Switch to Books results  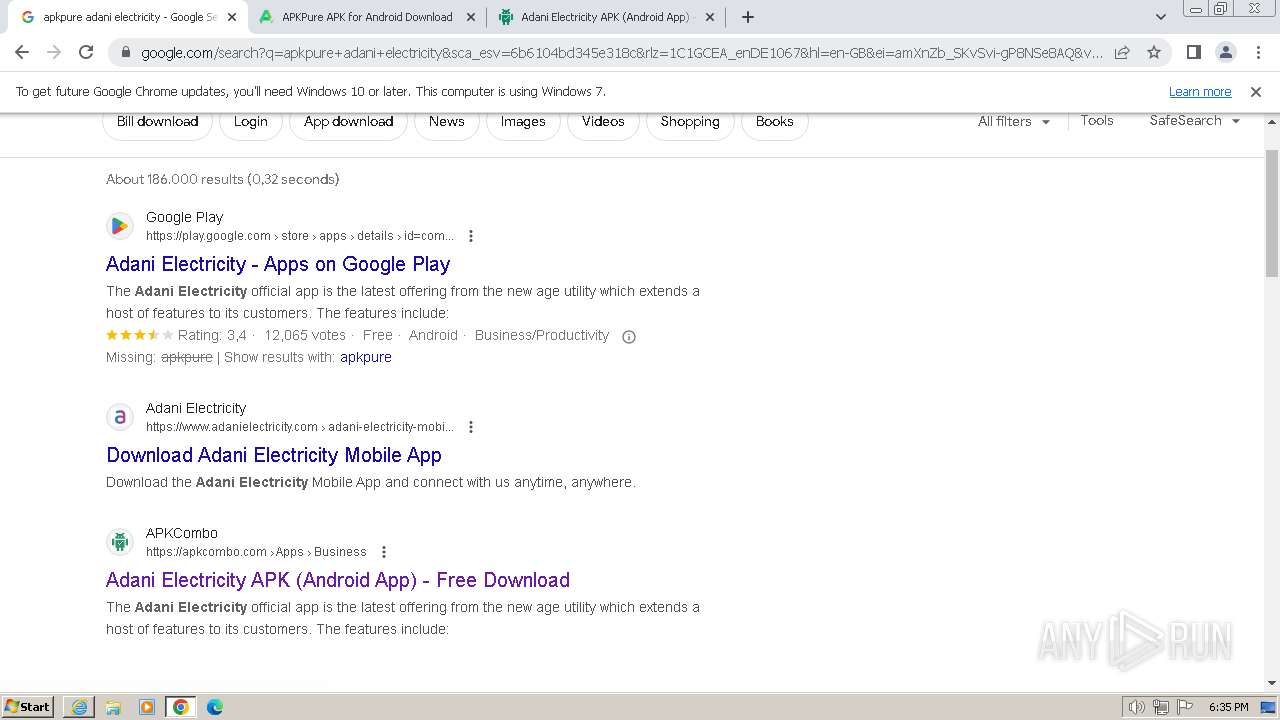(774, 122)
